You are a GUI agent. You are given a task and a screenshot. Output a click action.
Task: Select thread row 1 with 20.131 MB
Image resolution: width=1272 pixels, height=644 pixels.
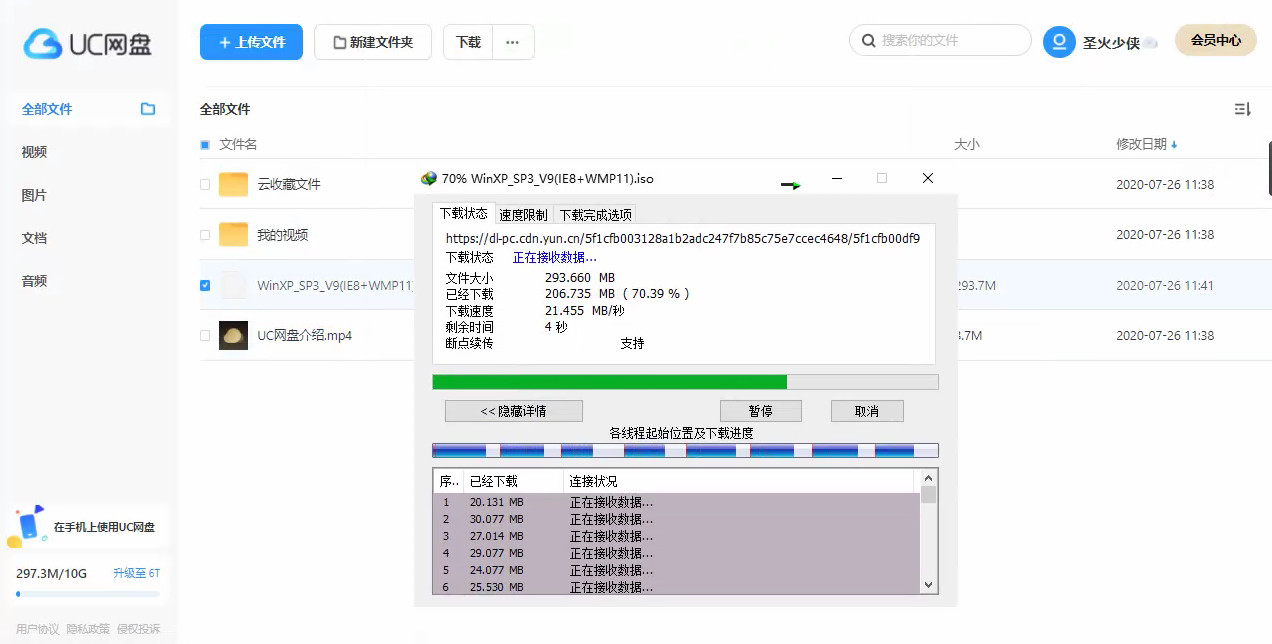click(x=677, y=502)
